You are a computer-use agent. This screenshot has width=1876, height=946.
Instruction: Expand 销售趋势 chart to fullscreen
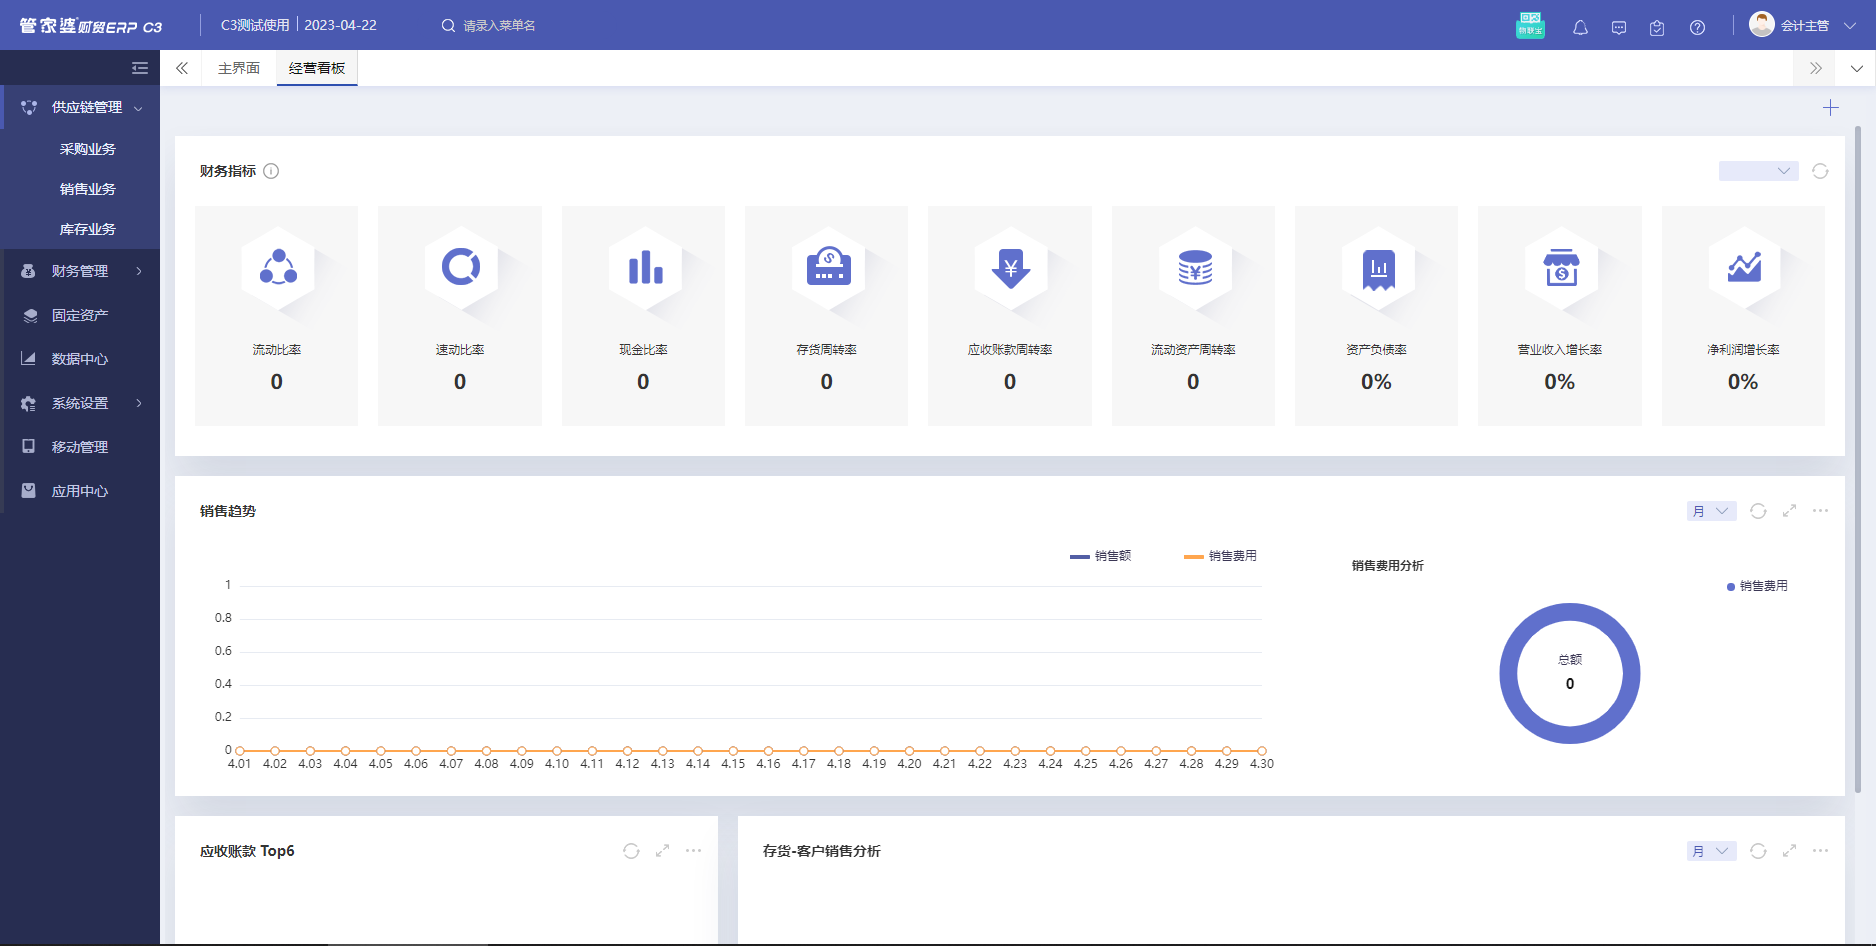pyautogui.click(x=1789, y=511)
